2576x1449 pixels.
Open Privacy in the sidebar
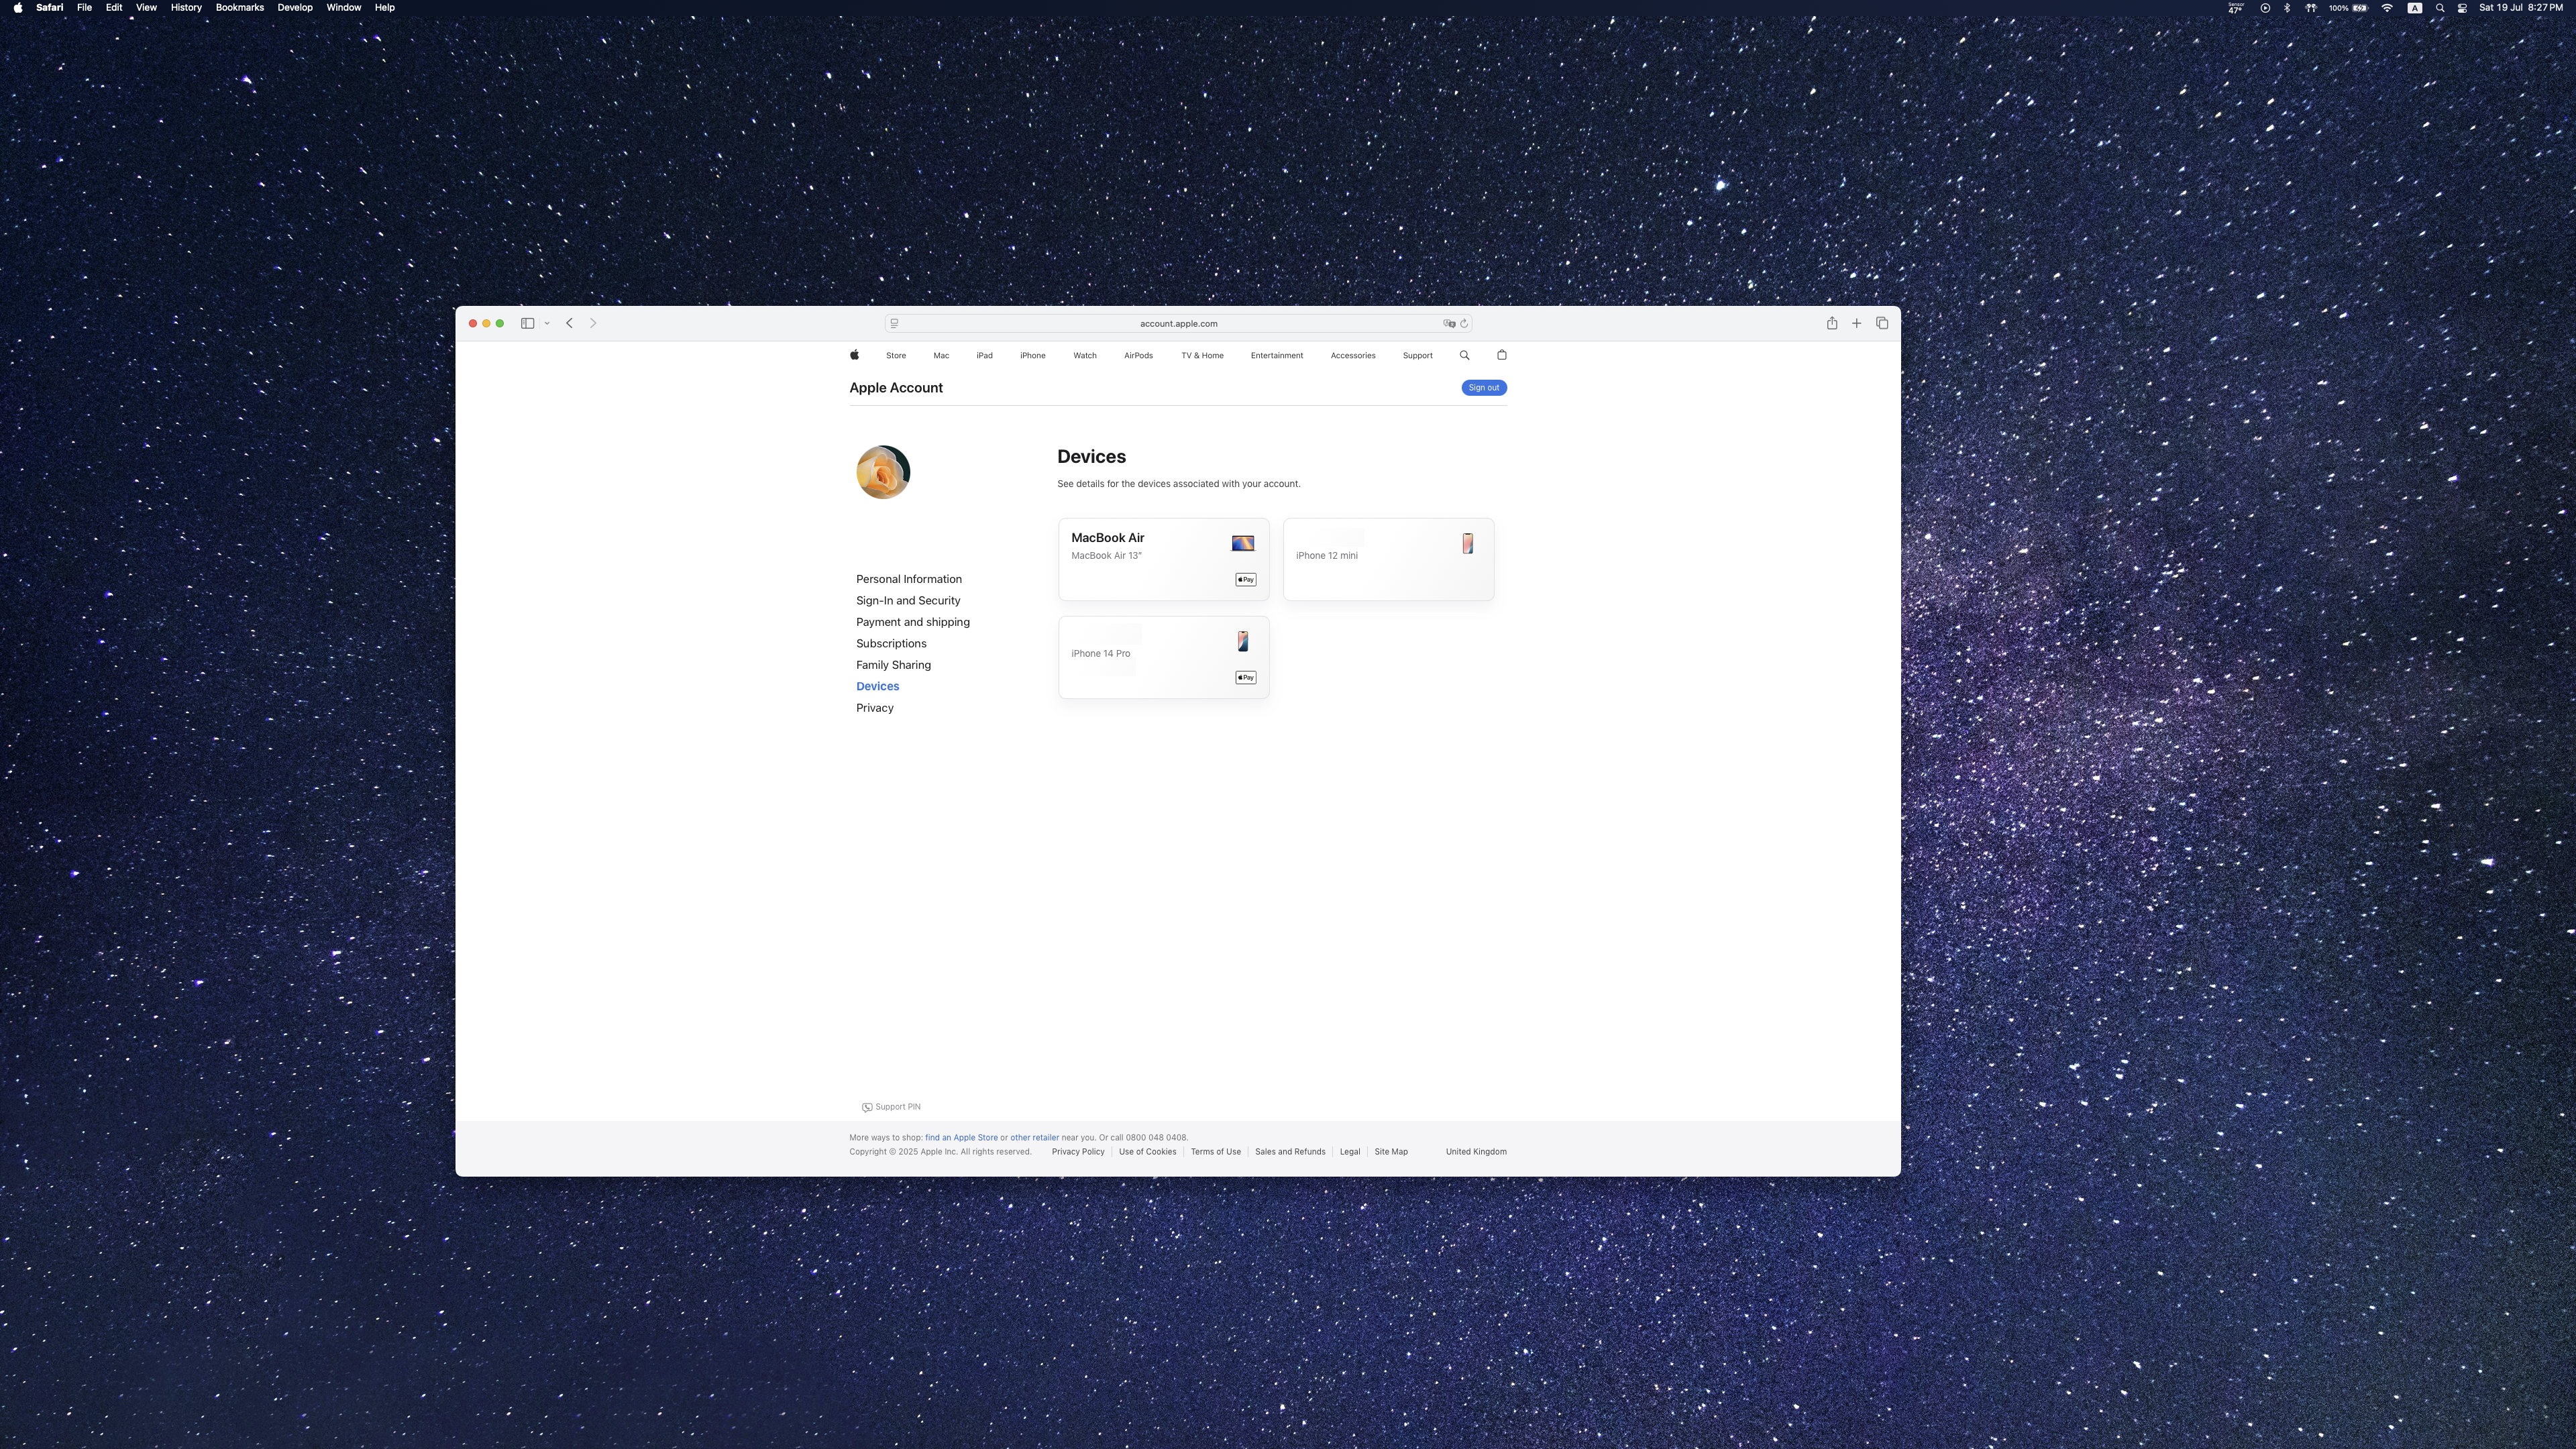[x=875, y=708]
